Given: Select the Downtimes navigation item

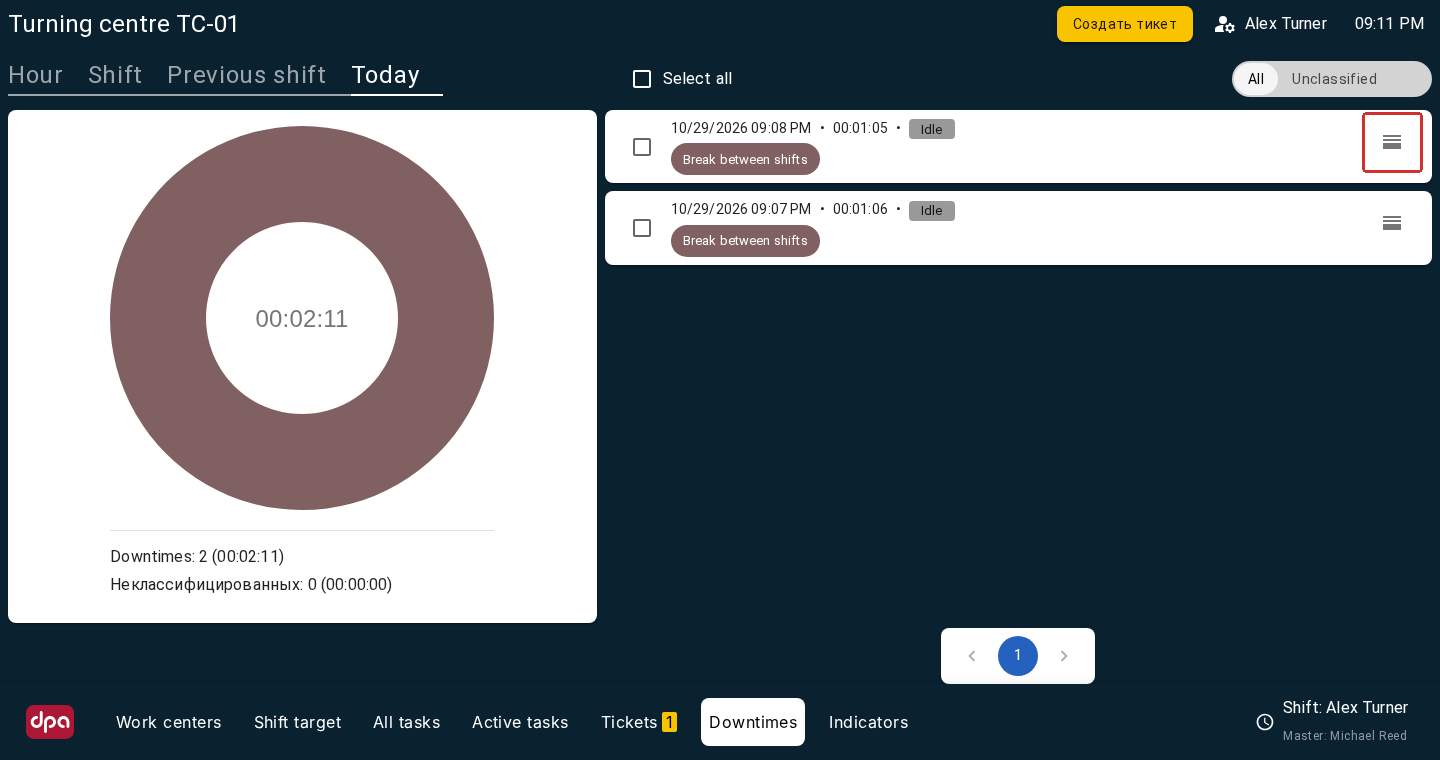Looking at the screenshot, I should pyautogui.click(x=753, y=722).
